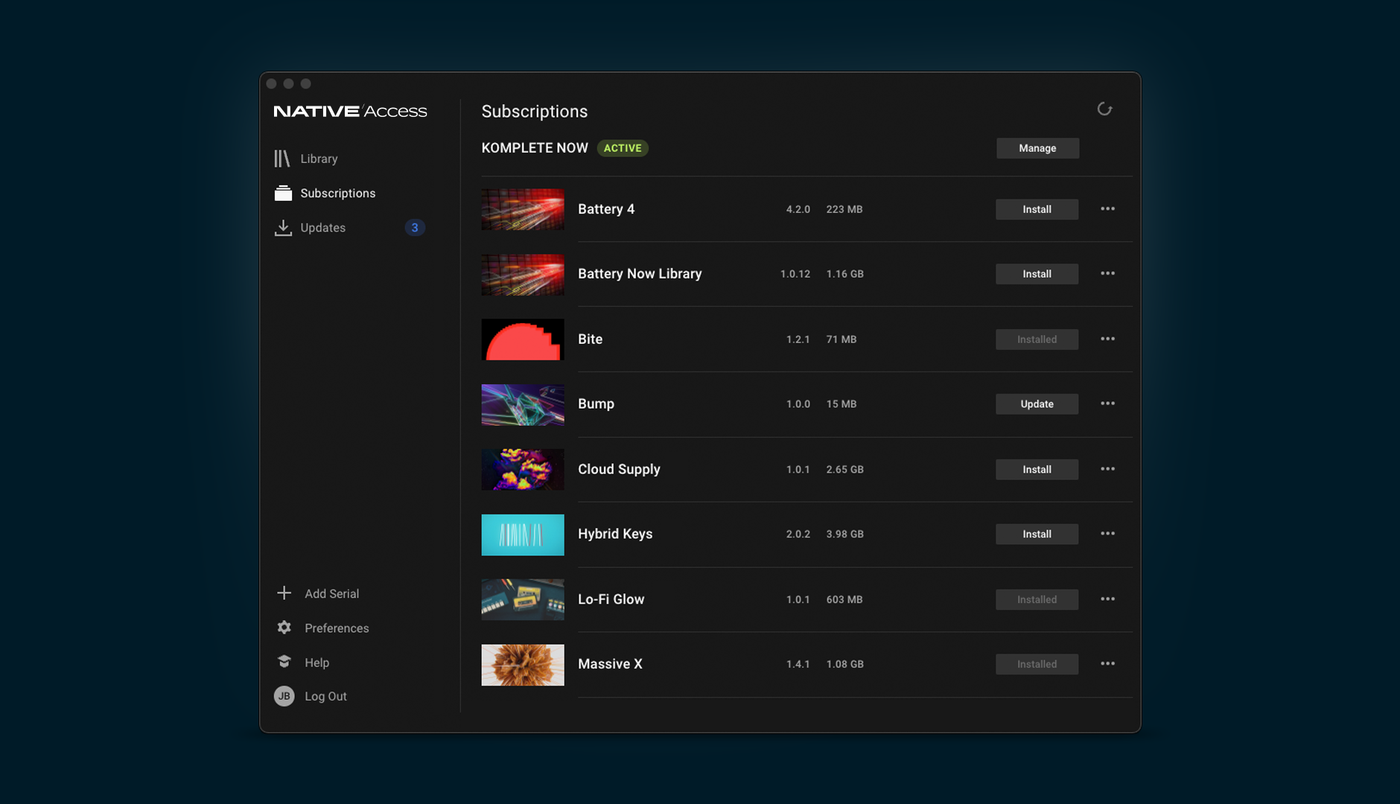
Task: Install Cloud Supply
Action: click(x=1037, y=469)
